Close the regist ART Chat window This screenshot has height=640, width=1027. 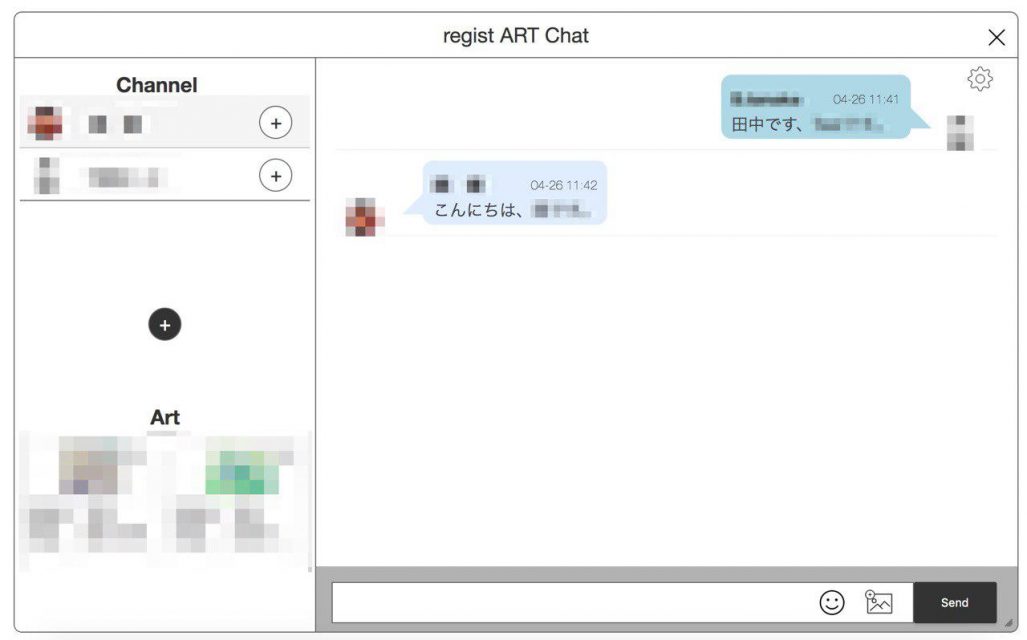(996, 37)
